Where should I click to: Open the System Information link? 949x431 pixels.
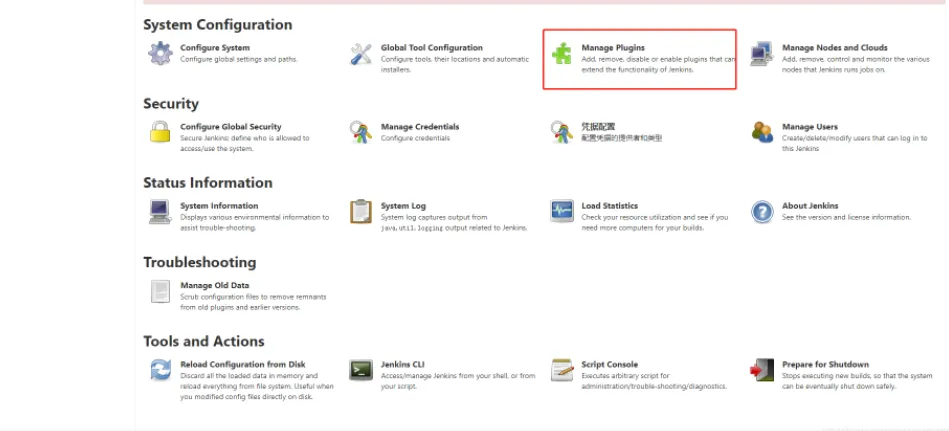pos(219,206)
